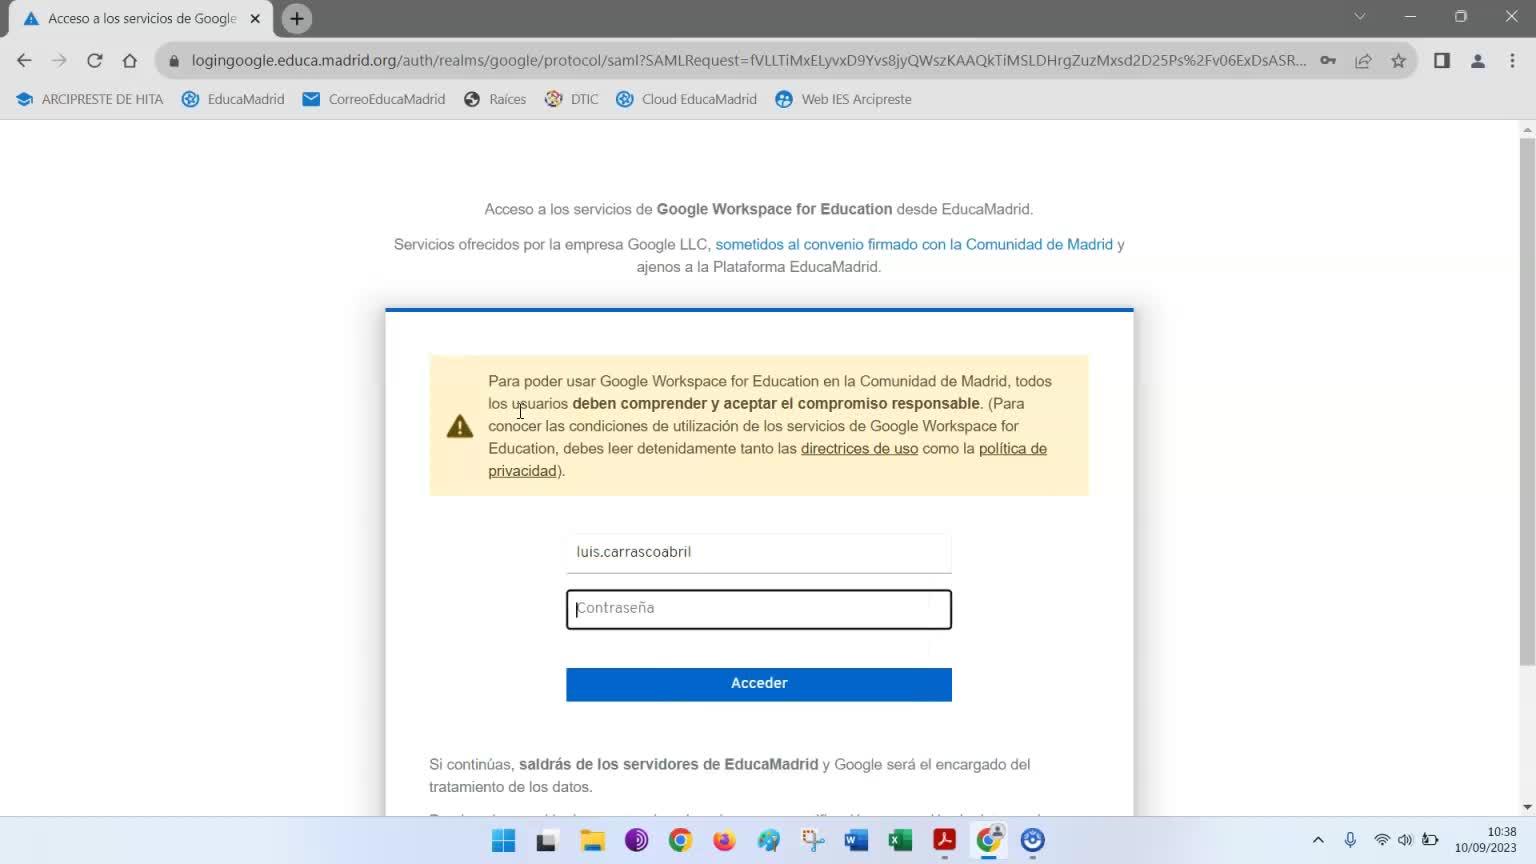Open the Paint palette app on the taskbar
This screenshot has width=1536, height=864.
point(768,840)
